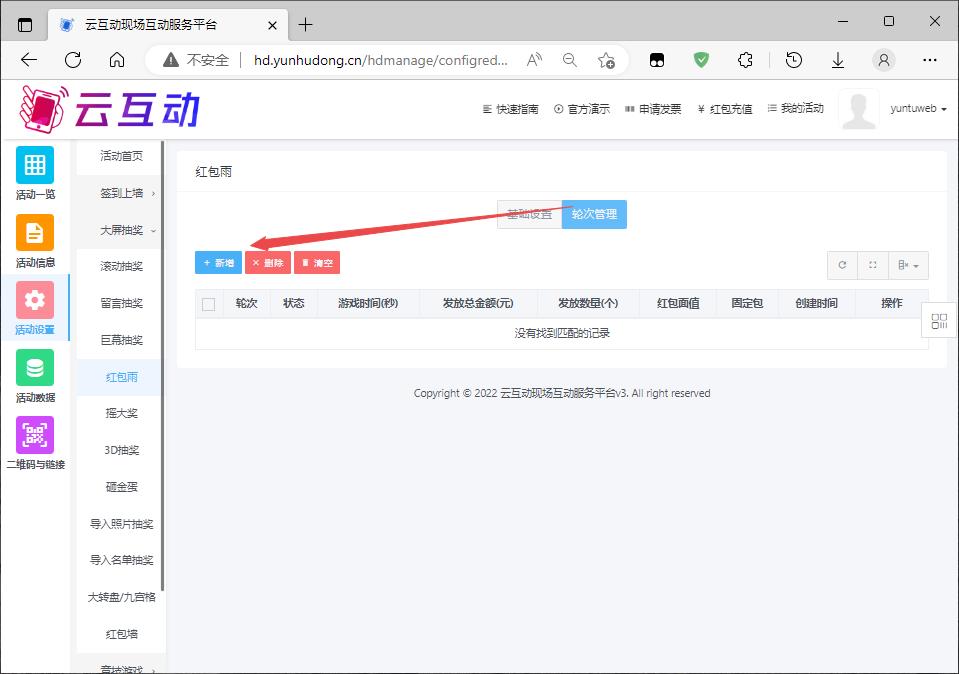Open the 活动设置 gear icon
This screenshot has height=674, width=959.
click(x=35, y=300)
